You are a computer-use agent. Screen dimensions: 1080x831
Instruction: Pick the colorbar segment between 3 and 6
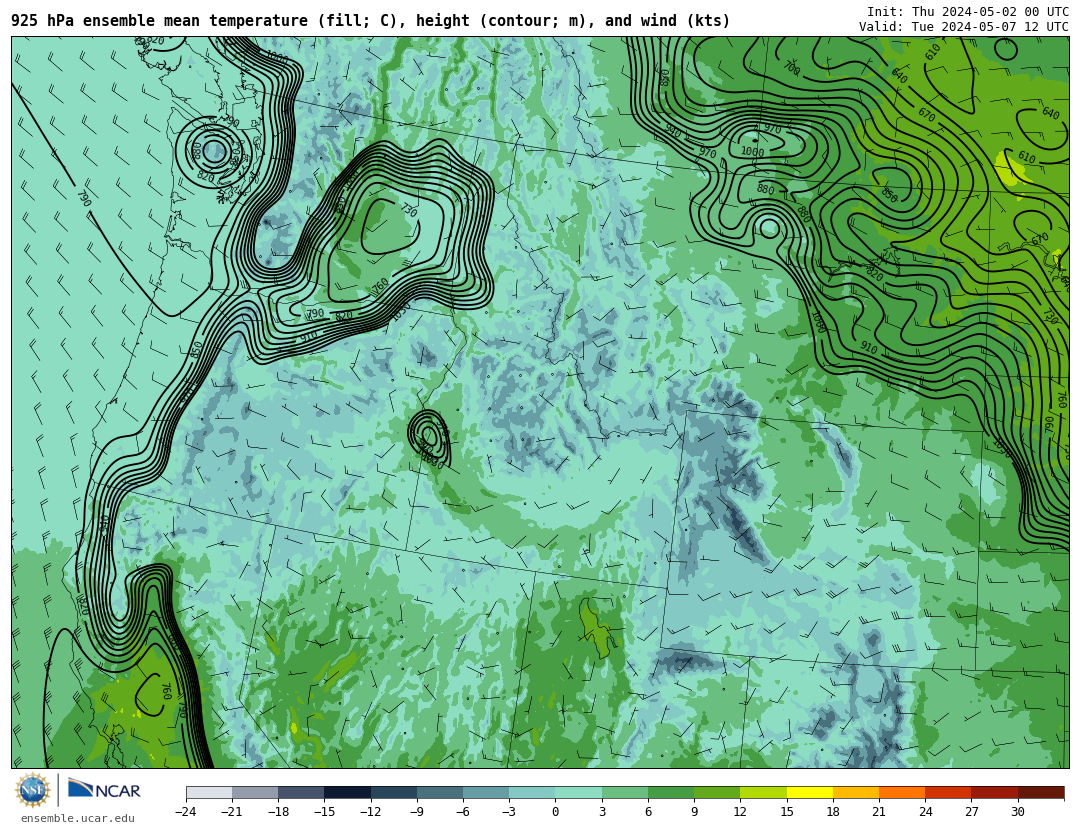tap(625, 792)
